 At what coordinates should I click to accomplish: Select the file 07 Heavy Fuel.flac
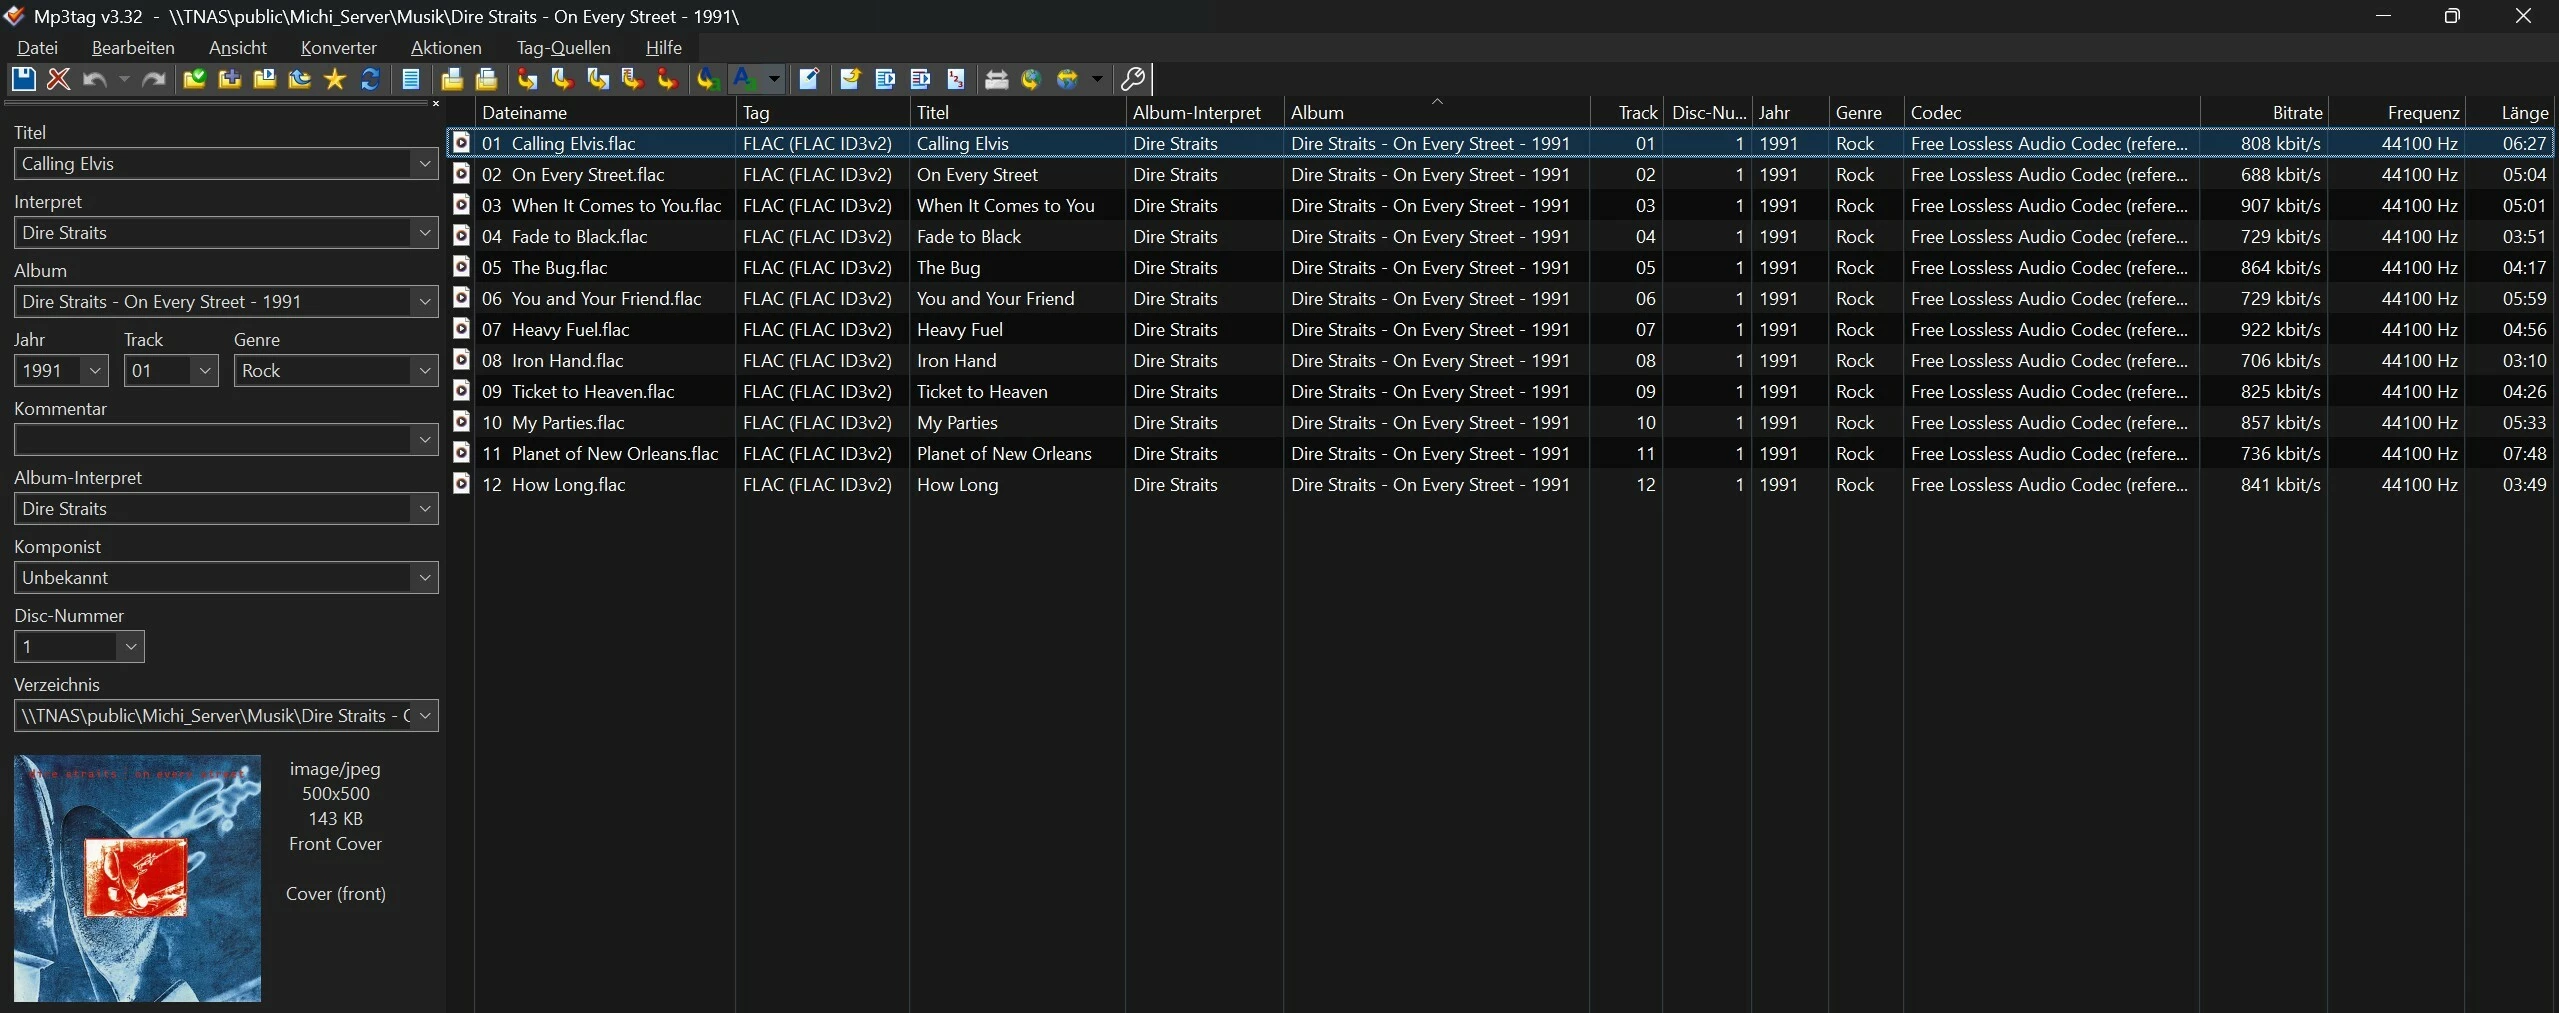[x=570, y=330]
